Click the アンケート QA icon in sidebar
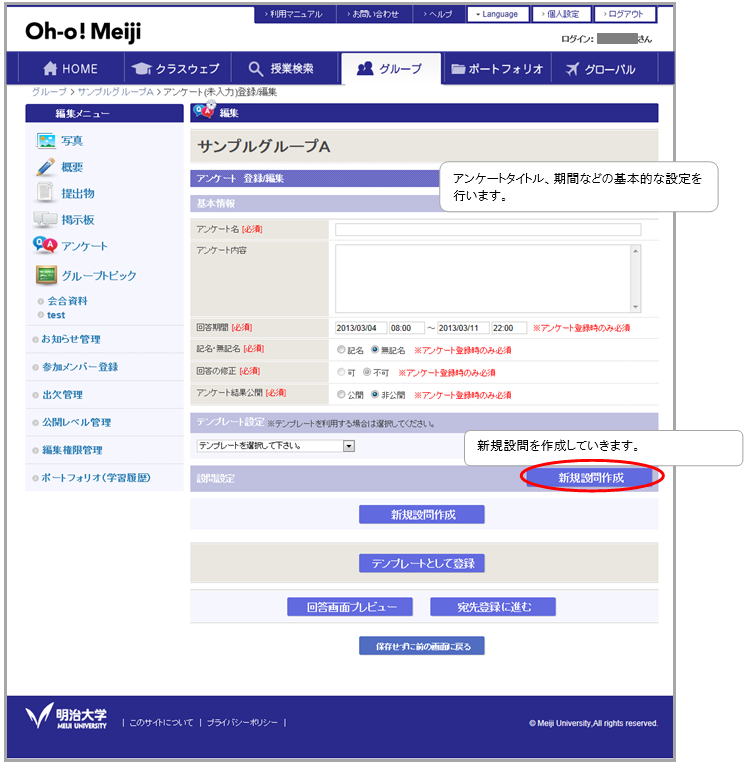This screenshot has width=747, height=767. pos(45,245)
